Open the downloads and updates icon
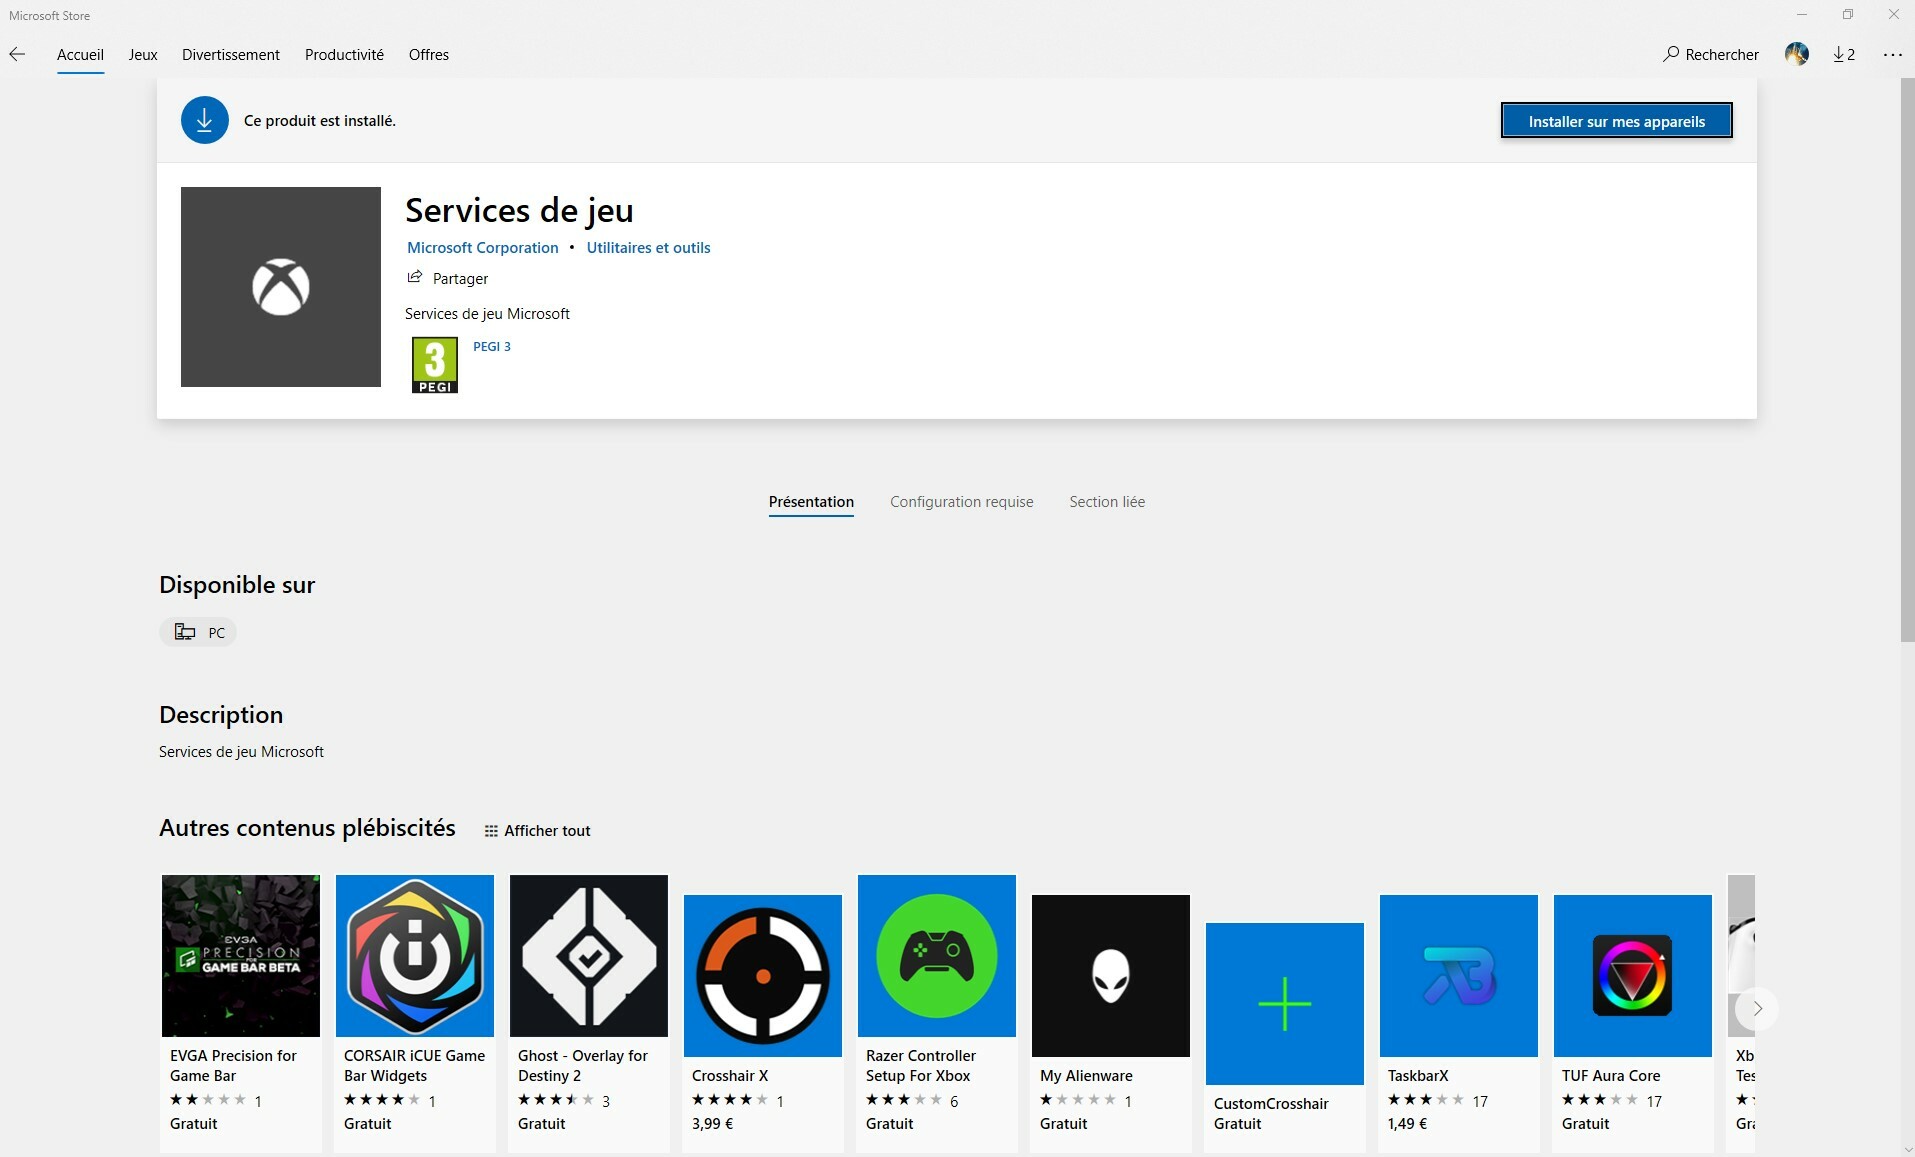 (1844, 54)
